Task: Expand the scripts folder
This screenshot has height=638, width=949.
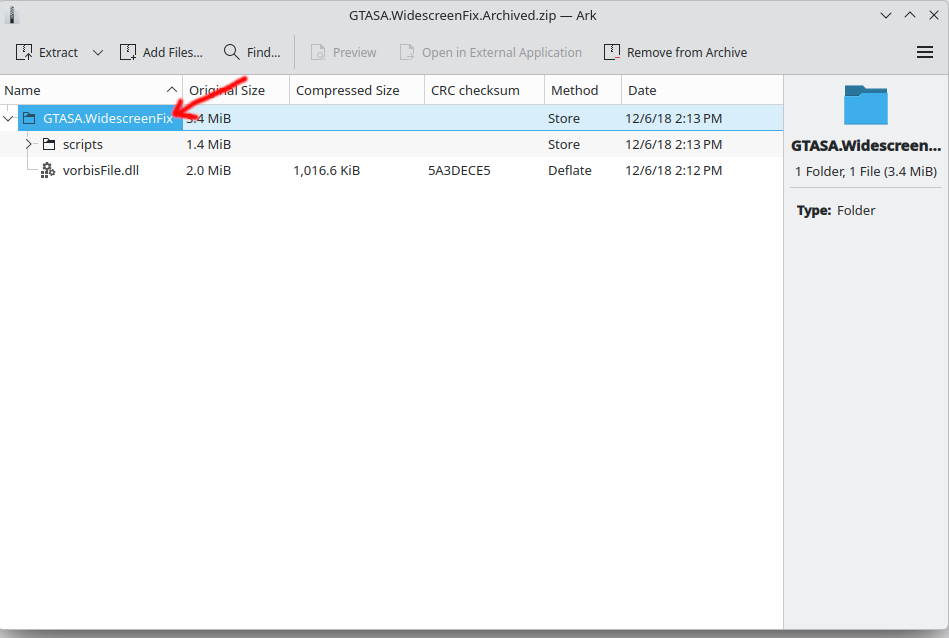Action: 28,145
